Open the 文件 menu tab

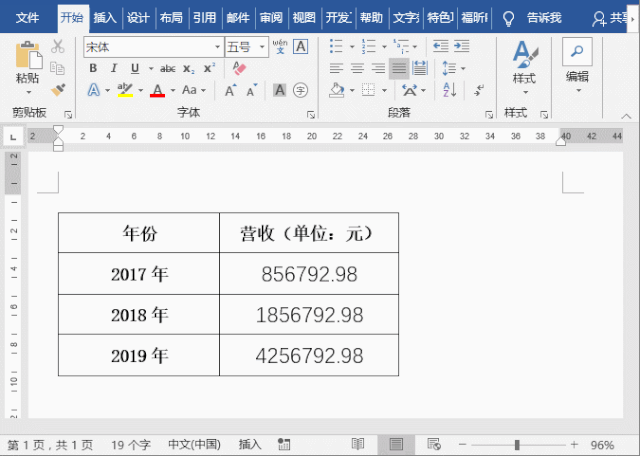[28, 18]
